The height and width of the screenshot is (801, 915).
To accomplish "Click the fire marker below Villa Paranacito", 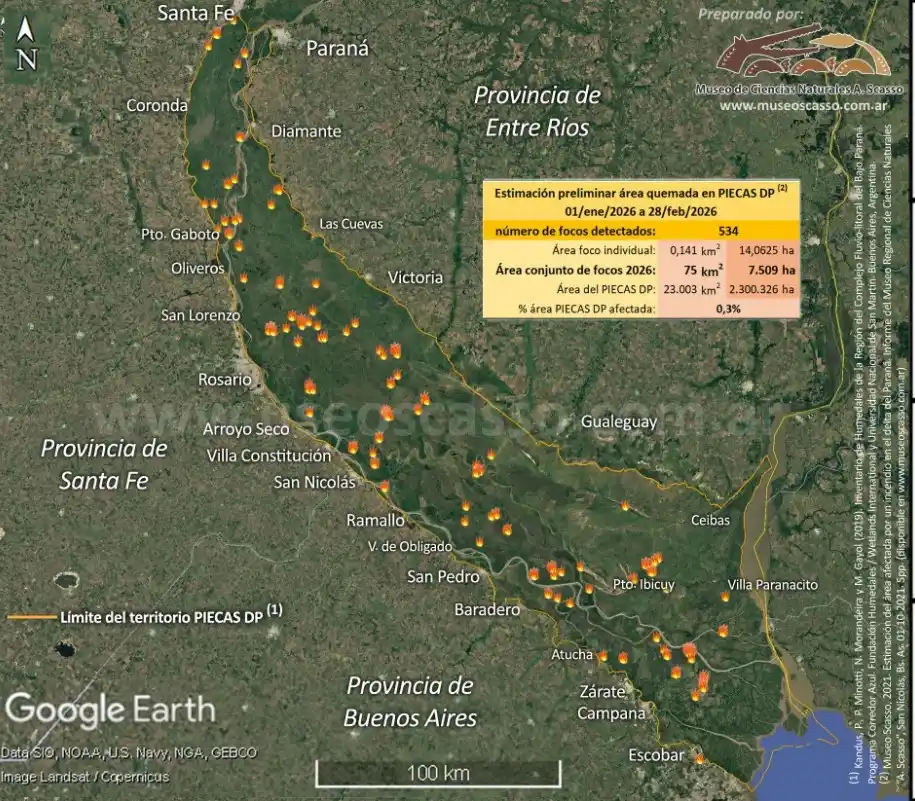I will tap(725, 596).
